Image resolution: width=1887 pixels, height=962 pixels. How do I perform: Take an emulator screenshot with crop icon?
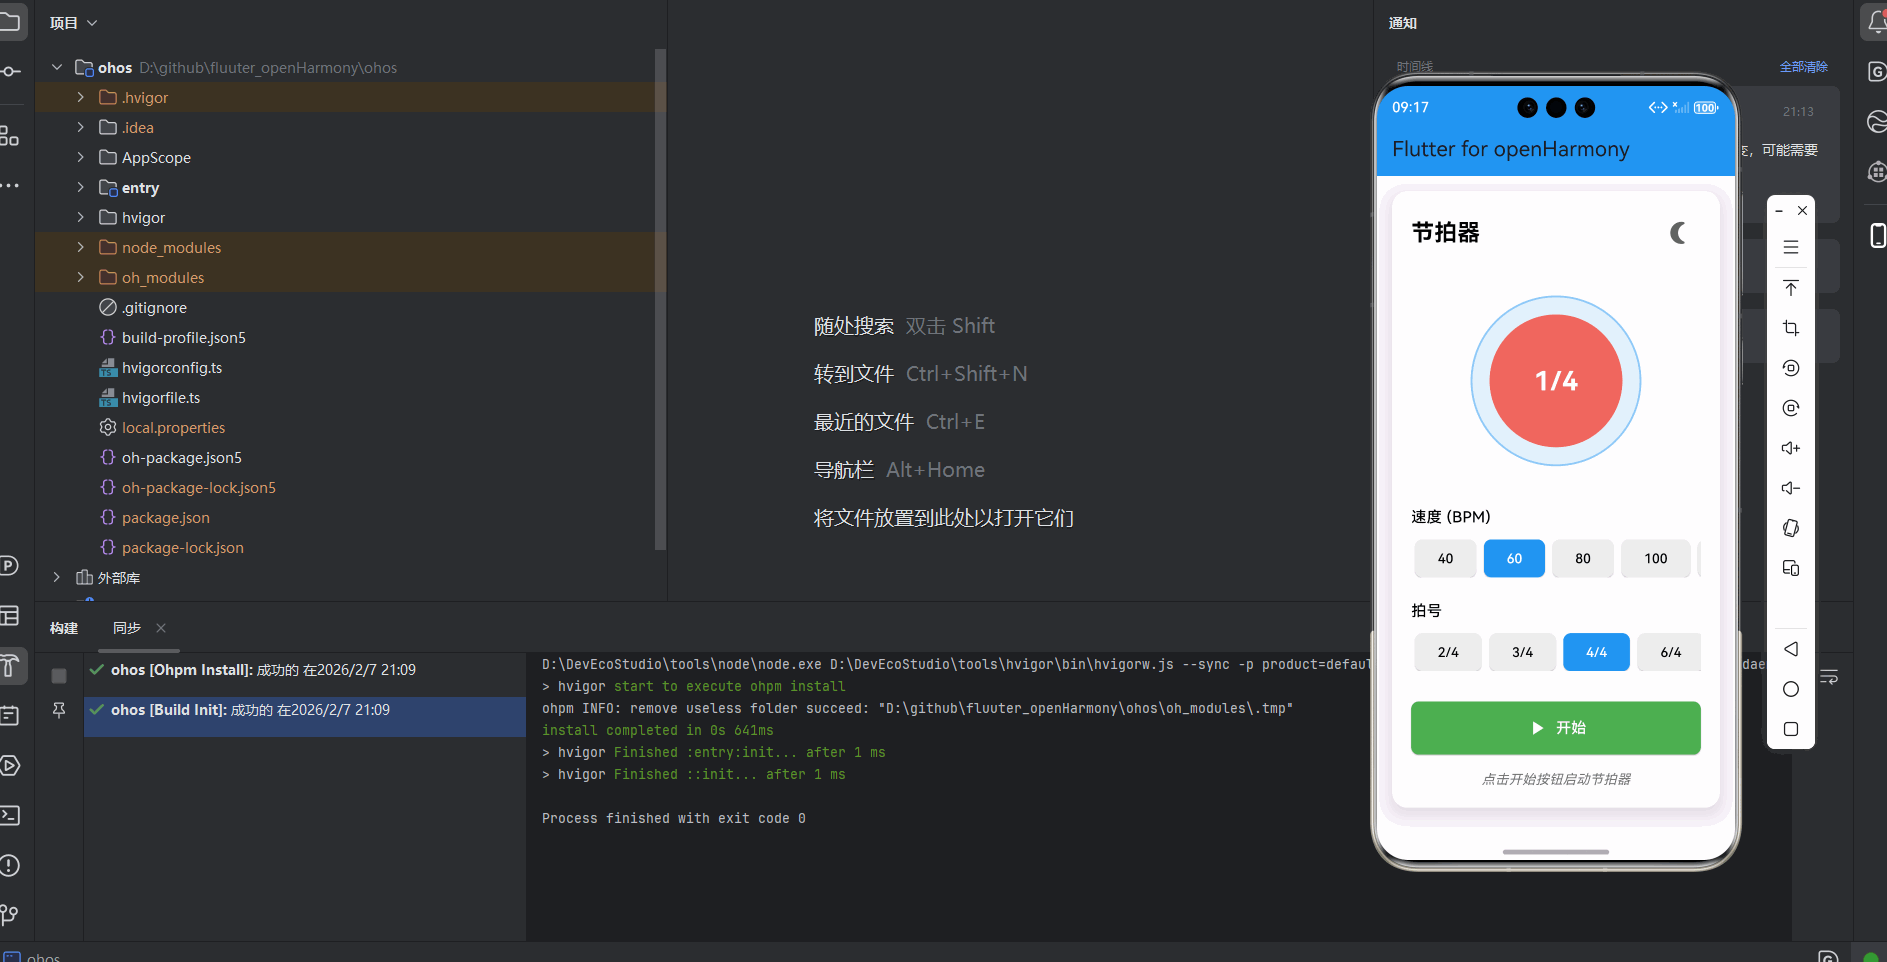click(1791, 328)
